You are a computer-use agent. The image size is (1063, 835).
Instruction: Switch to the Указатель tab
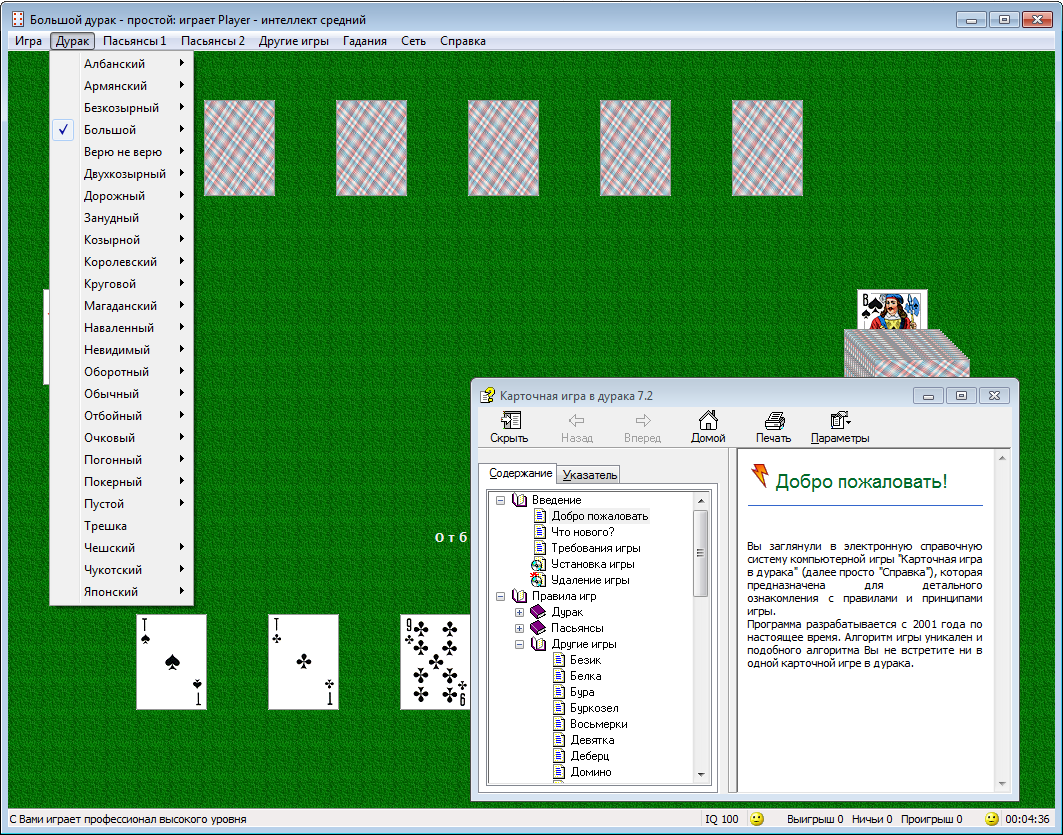[x=590, y=474]
